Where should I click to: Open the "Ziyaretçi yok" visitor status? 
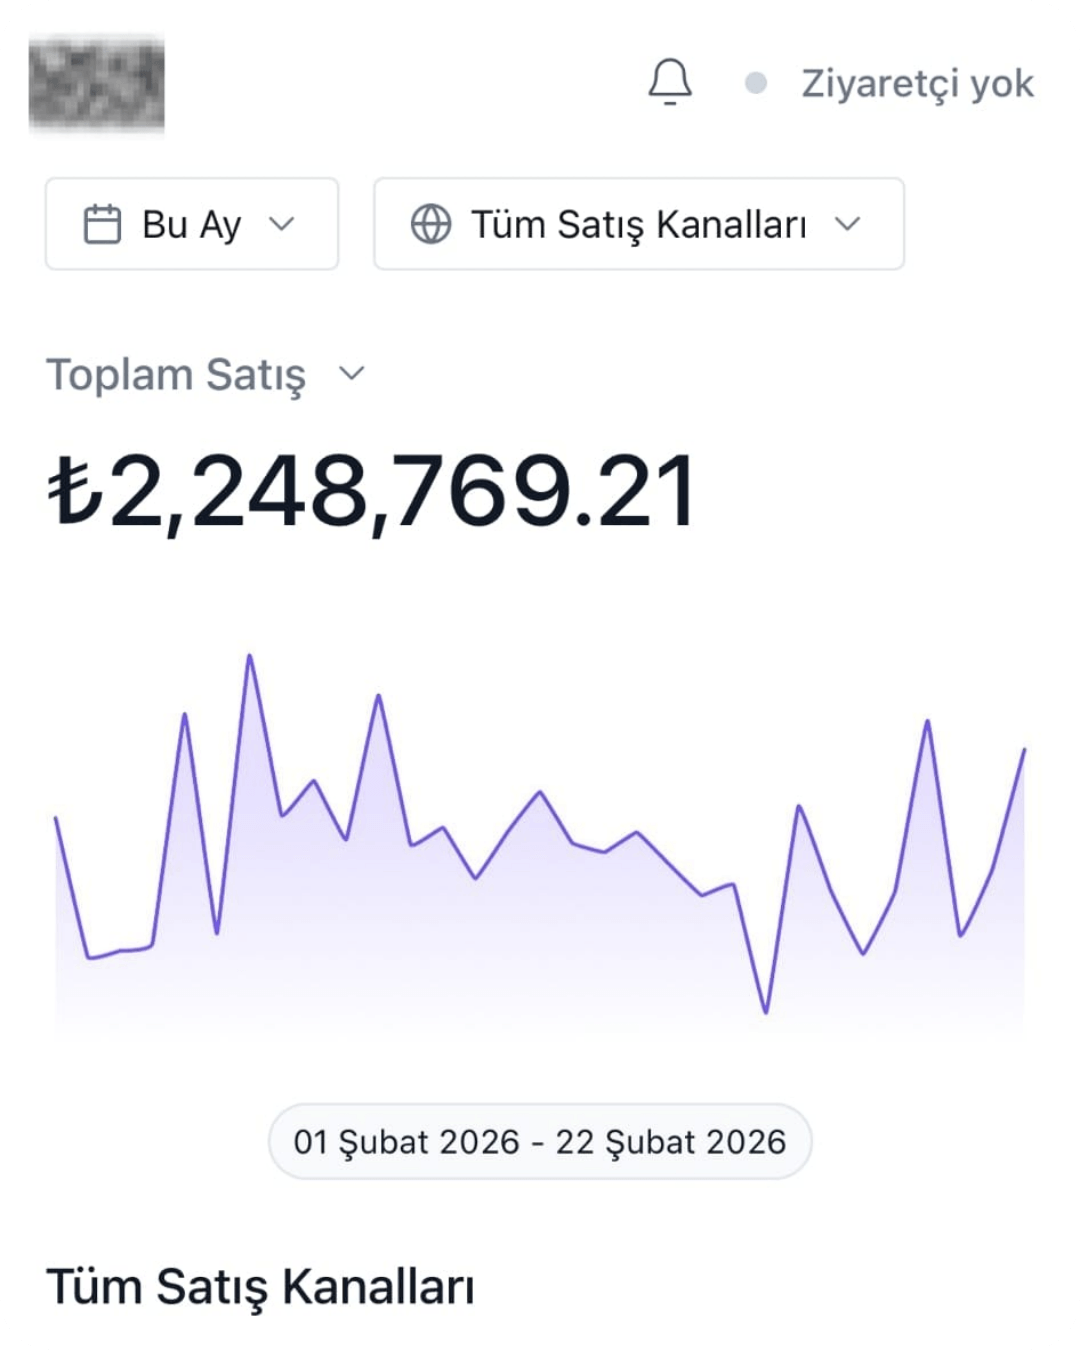[x=917, y=84]
